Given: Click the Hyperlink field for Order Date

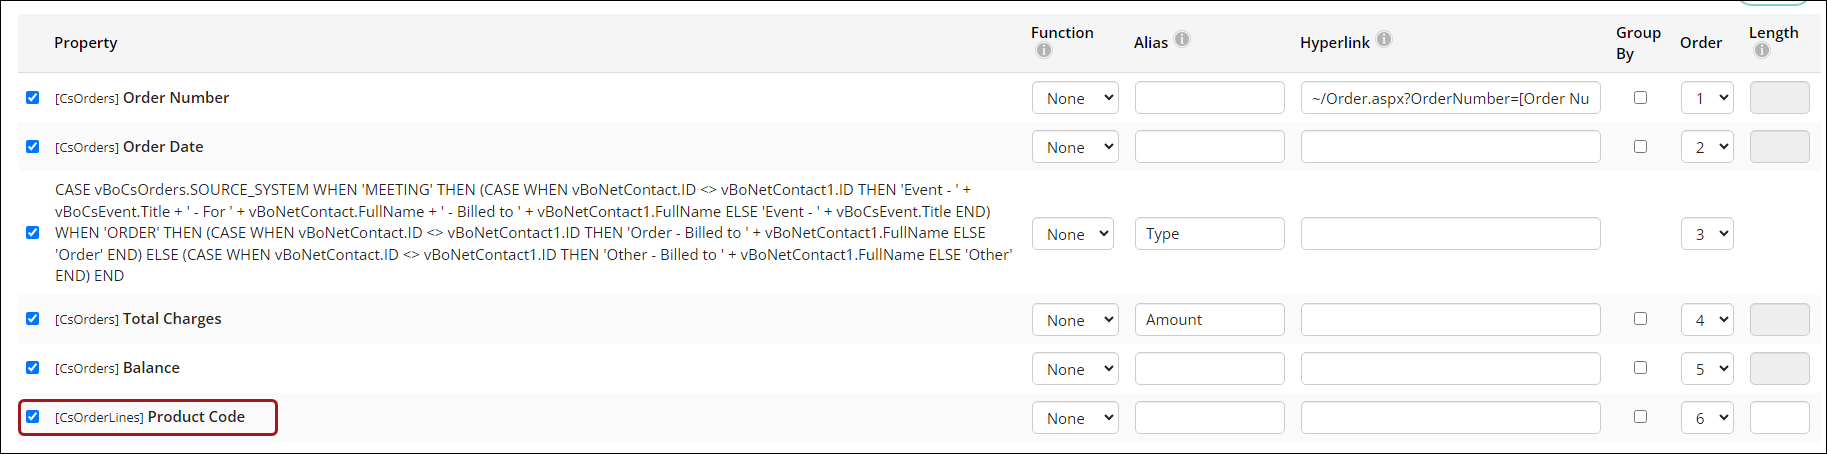Looking at the screenshot, I should point(1451,147).
